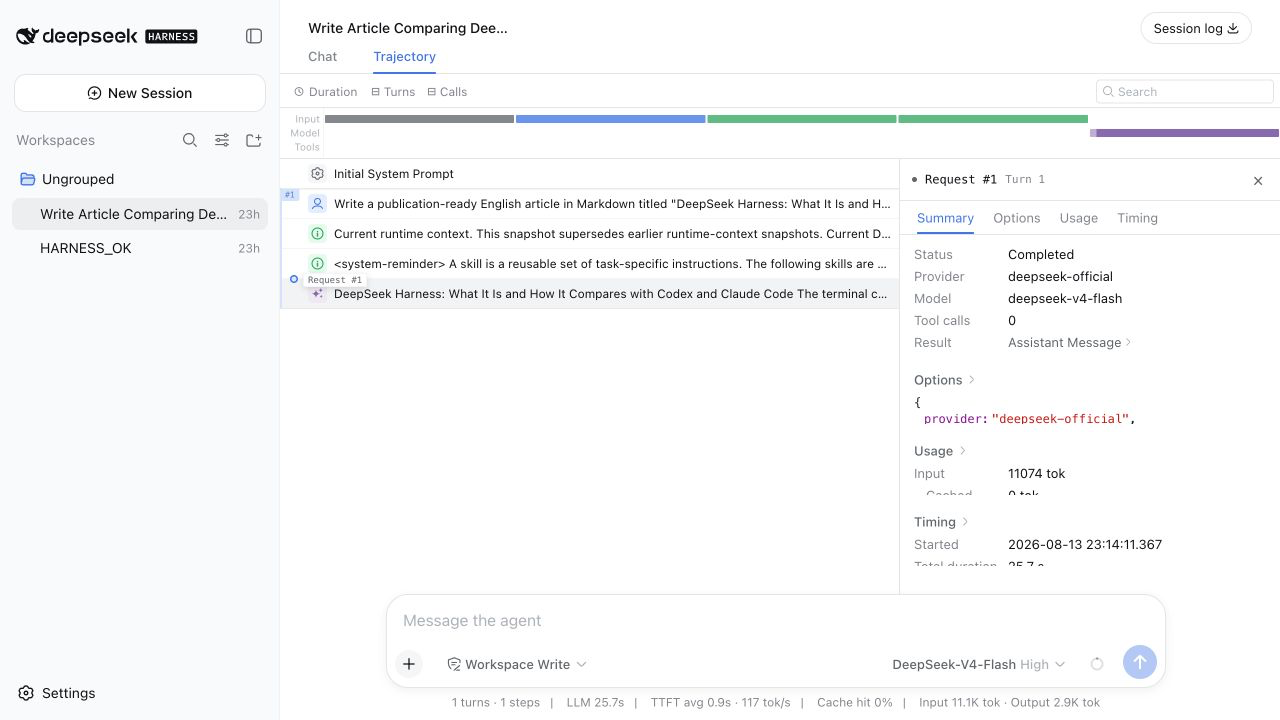Click the plus attachment button

click(409, 664)
